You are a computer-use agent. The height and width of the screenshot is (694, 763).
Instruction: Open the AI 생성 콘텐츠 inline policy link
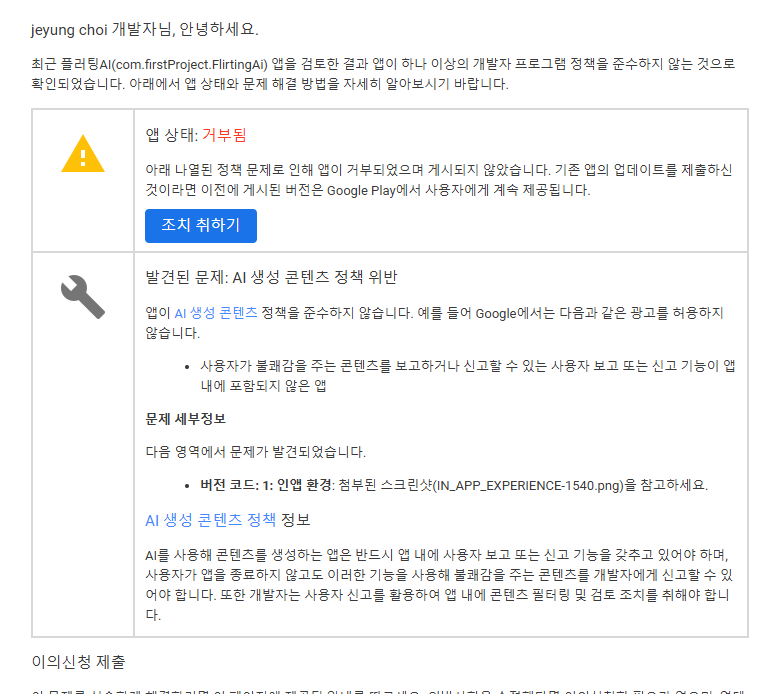(216, 313)
